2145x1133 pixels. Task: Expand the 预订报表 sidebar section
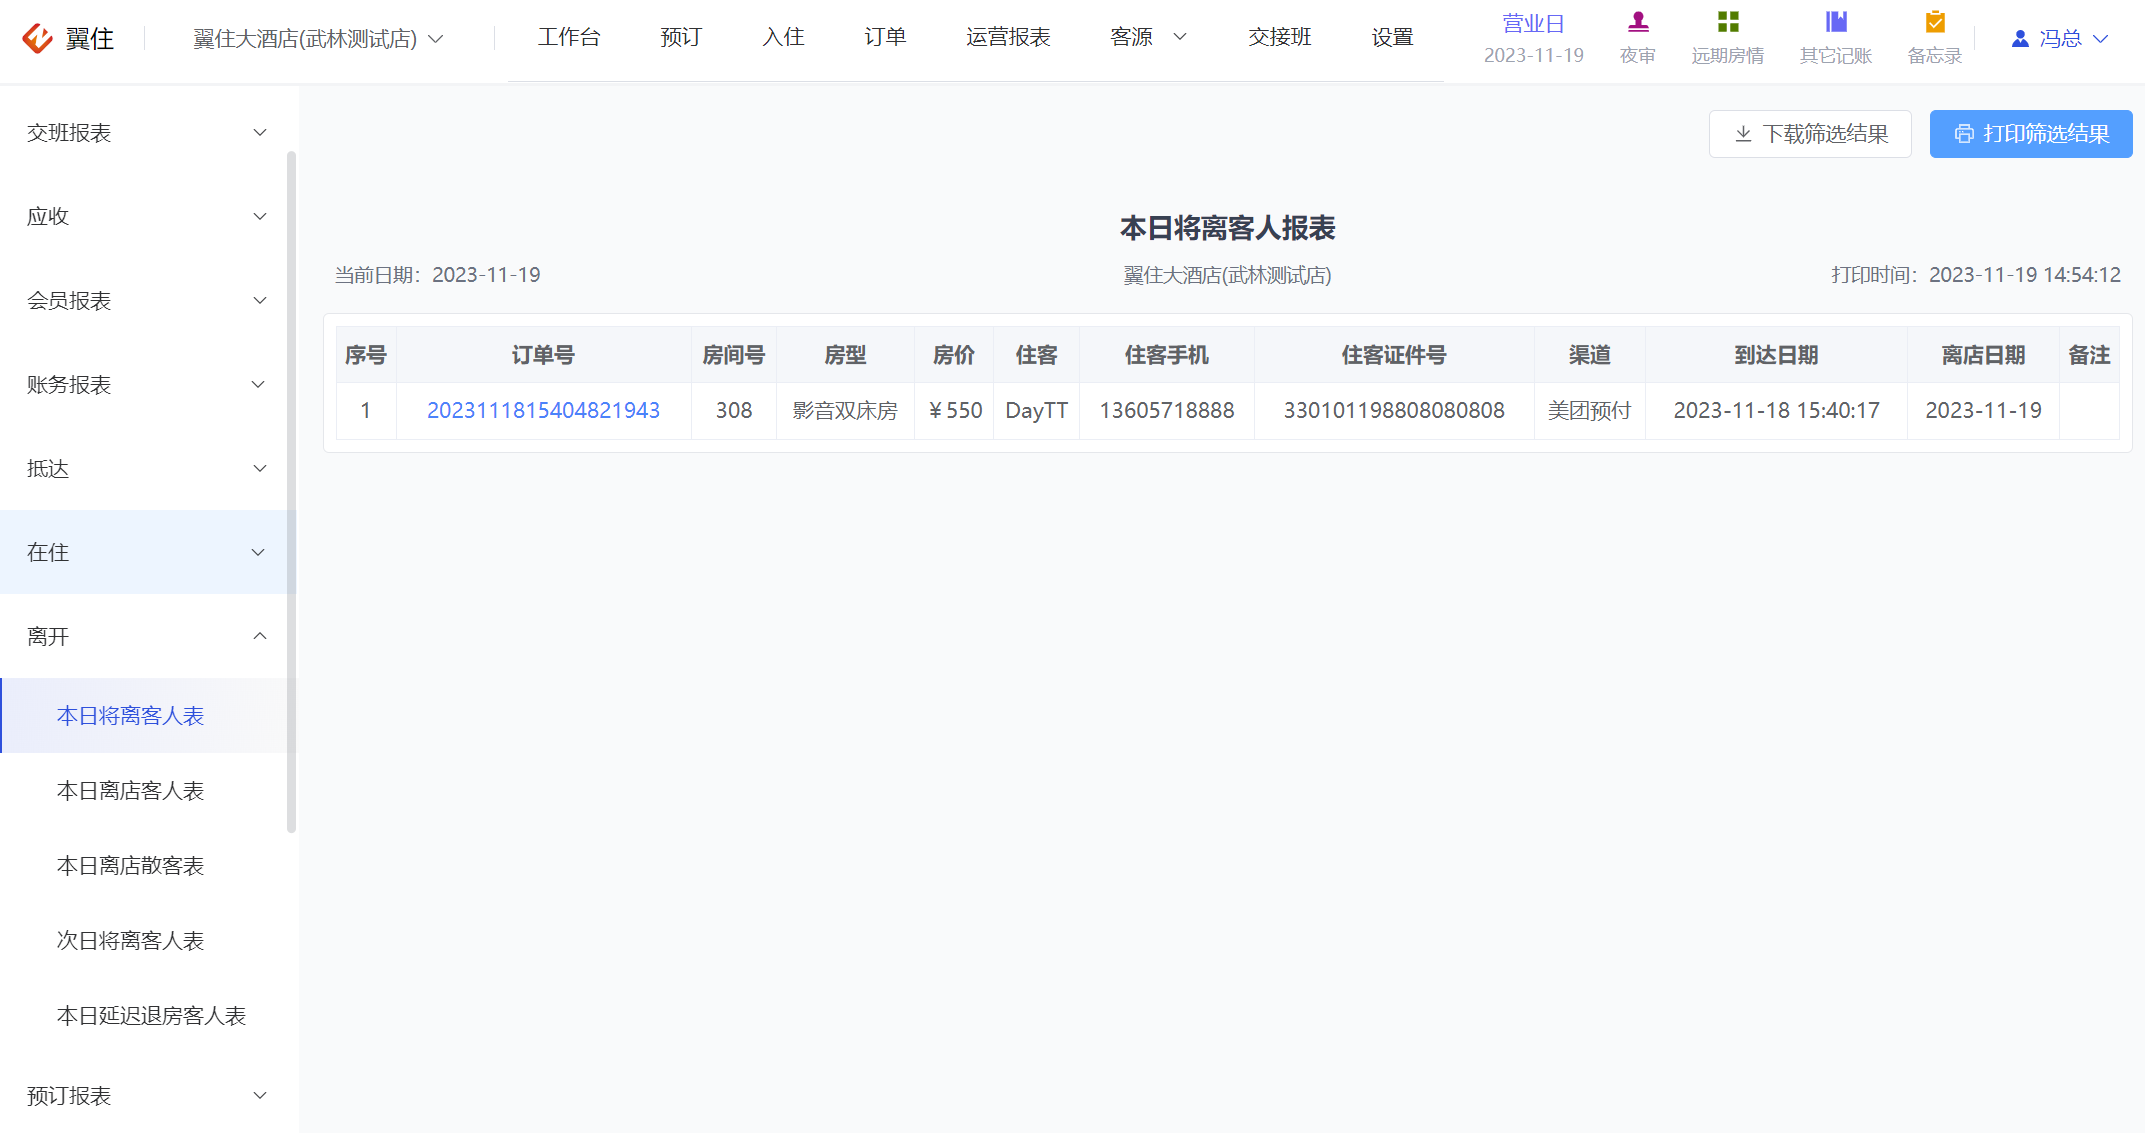[x=148, y=1096]
